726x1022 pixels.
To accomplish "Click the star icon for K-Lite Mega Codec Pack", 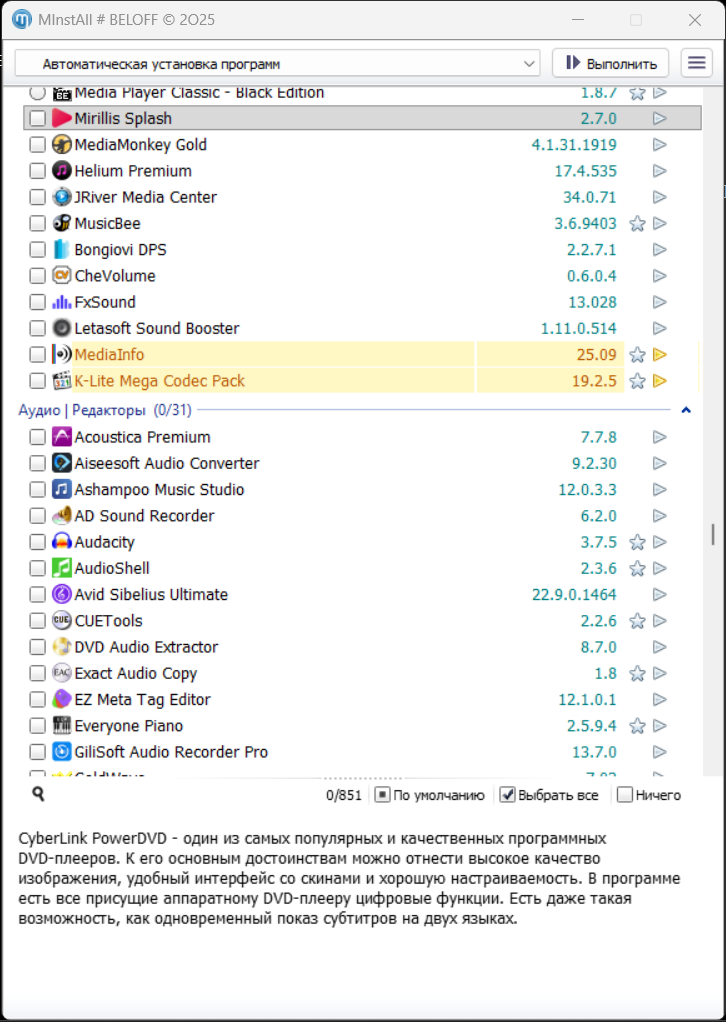I will (637, 380).
